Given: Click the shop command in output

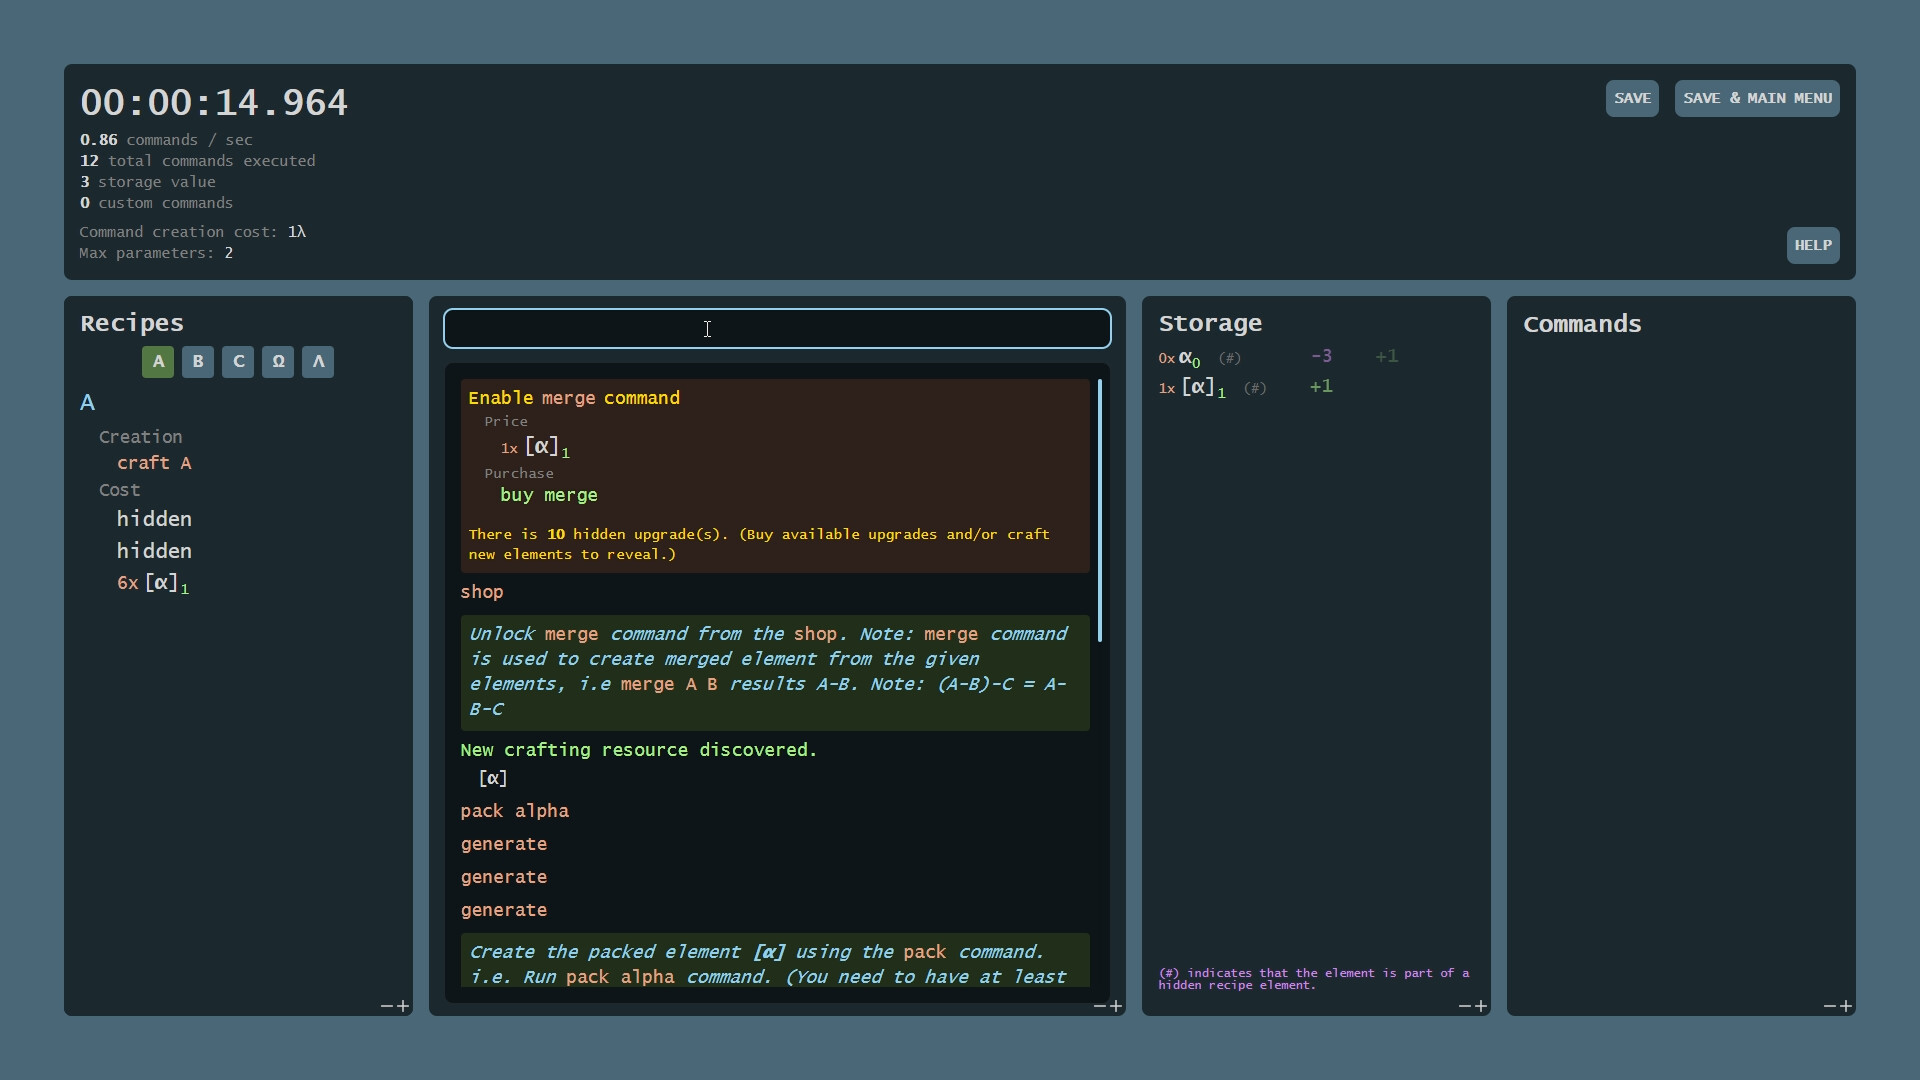Looking at the screenshot, I should click(482, 592).
